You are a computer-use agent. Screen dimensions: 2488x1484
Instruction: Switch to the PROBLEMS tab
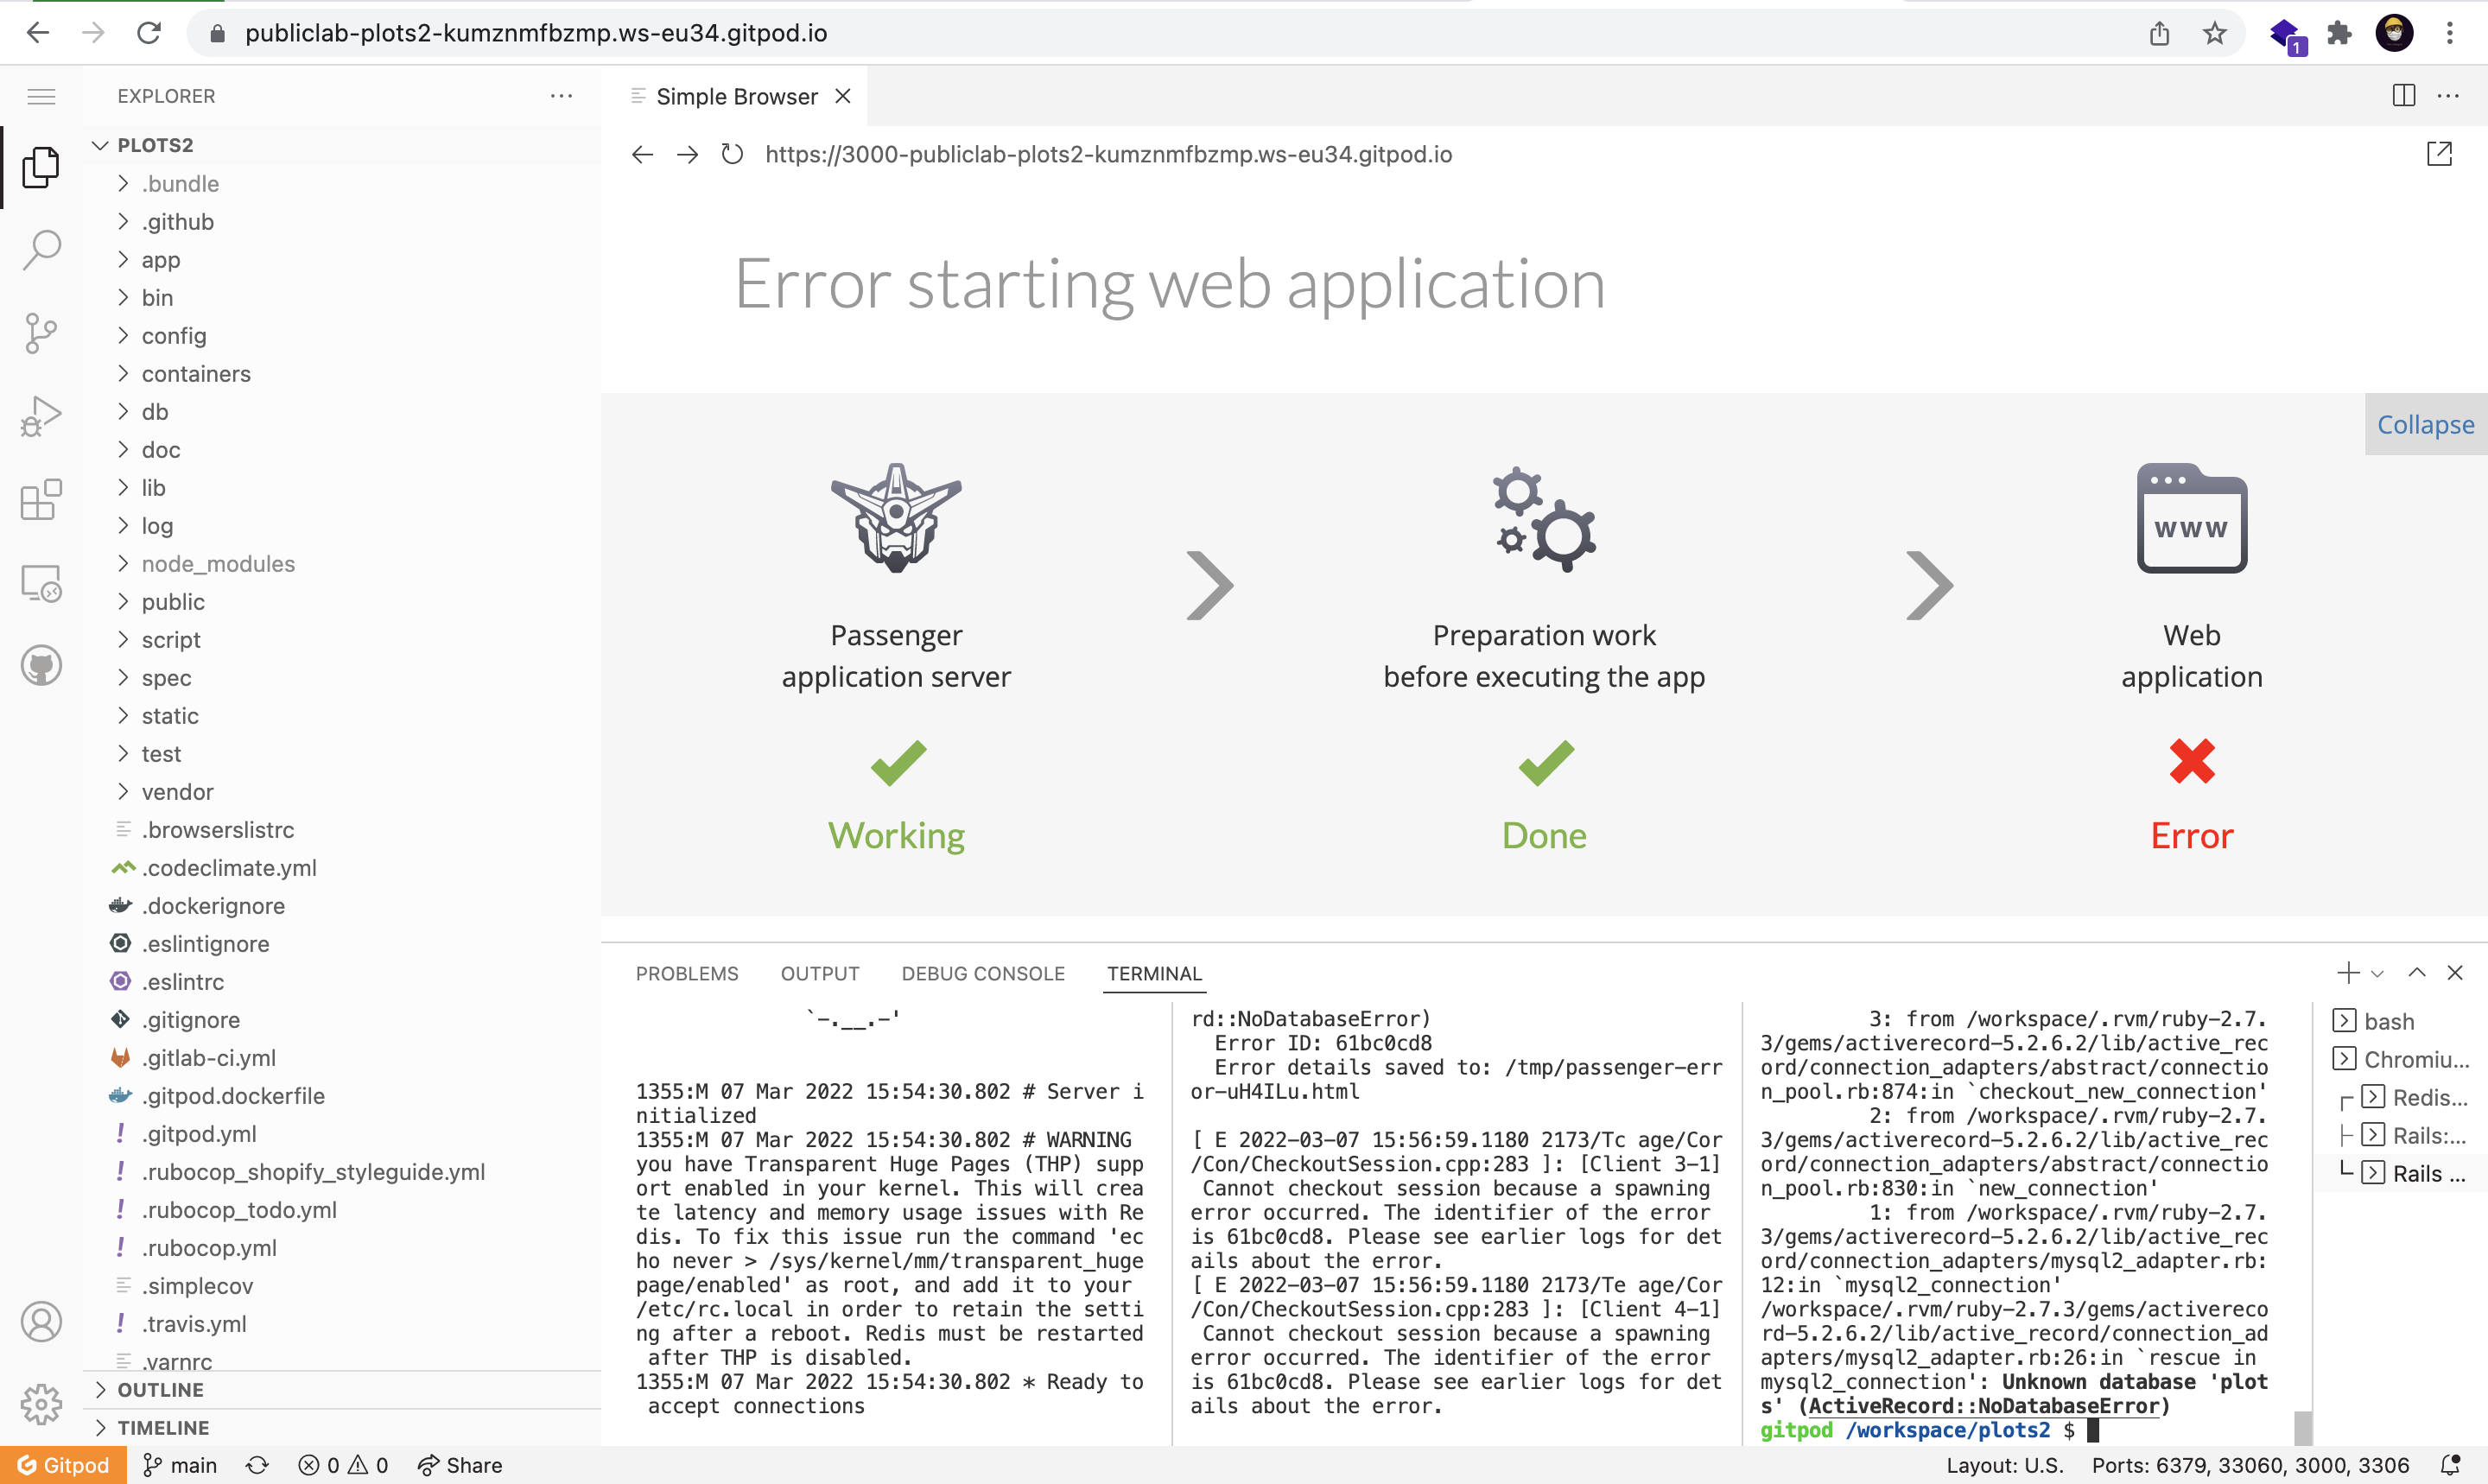coord(686,973)
